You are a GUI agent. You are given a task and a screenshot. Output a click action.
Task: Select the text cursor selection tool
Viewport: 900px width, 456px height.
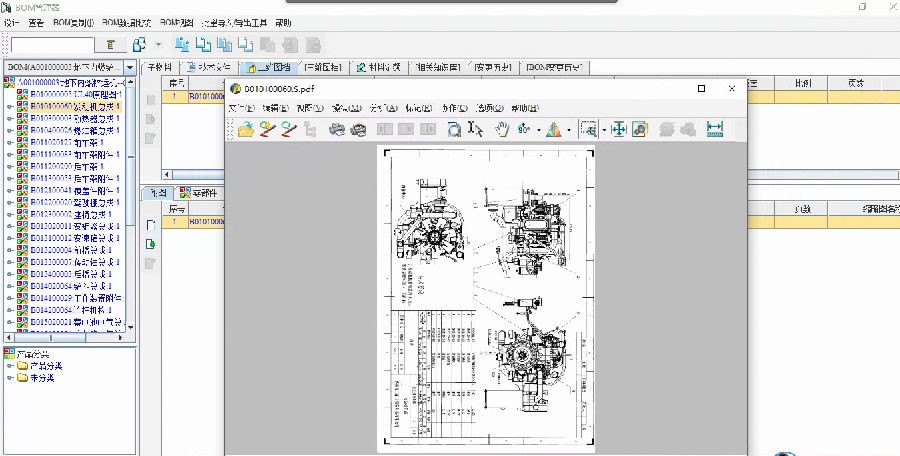coord(476,129)
